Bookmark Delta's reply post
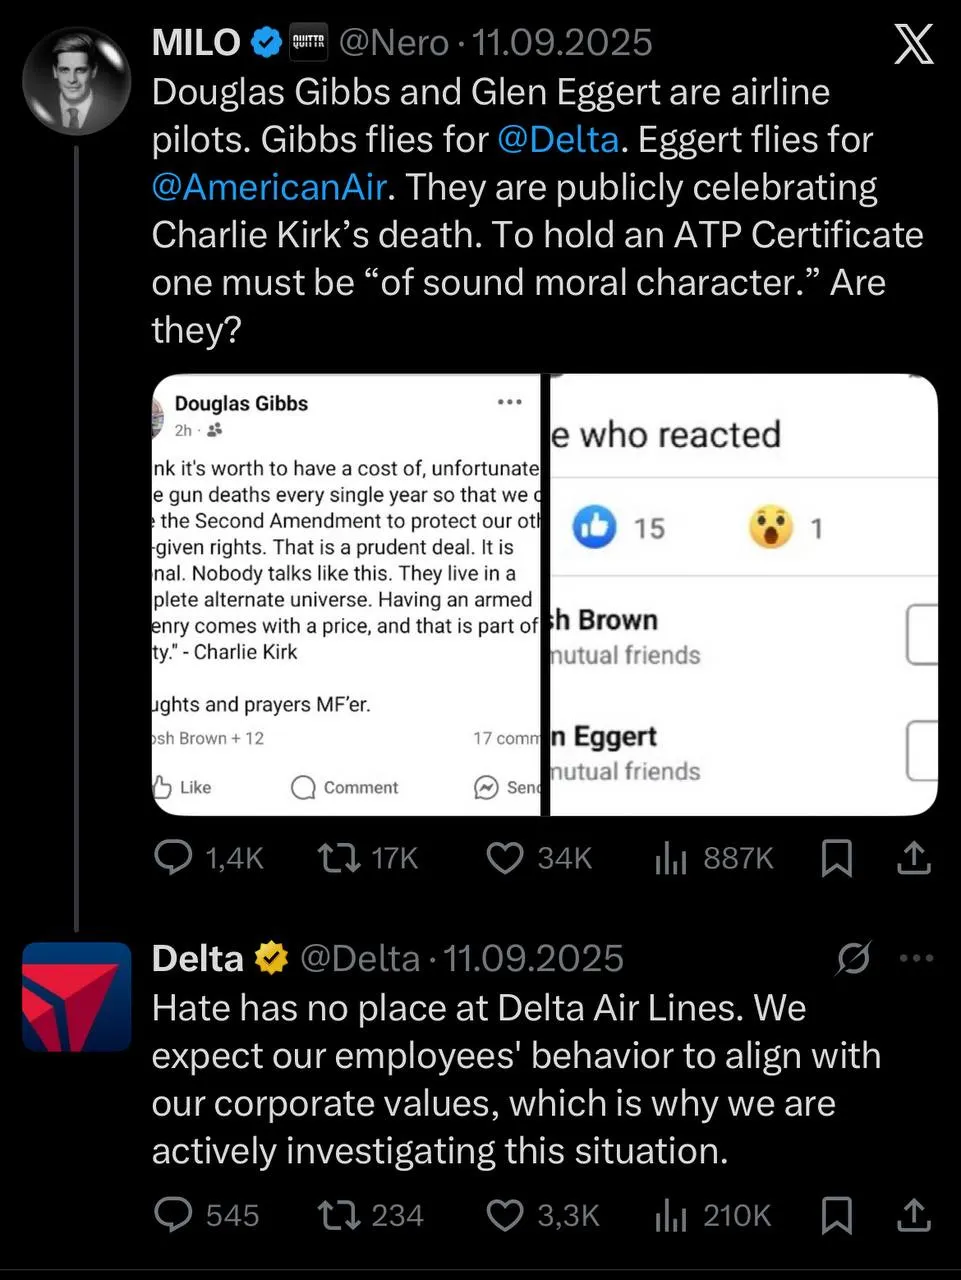The height and width of the screenshot is (1280, 961). (837, 1215)
